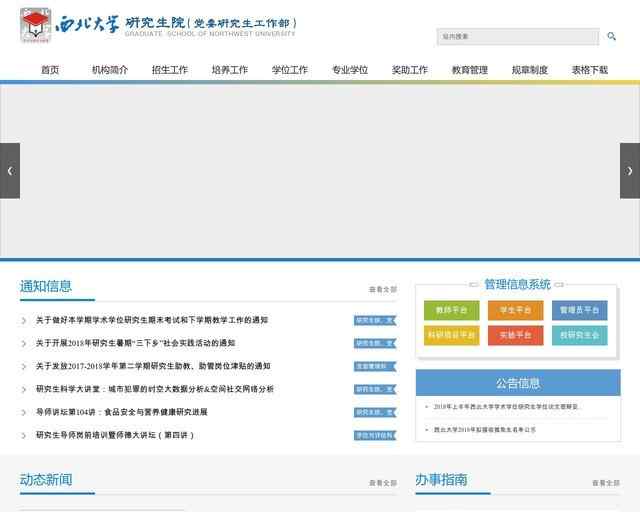The image size is (640, 512).
Task: Open 导师讲坛第104讲 食品安全 notice
Action: click(x=122, y=412)
